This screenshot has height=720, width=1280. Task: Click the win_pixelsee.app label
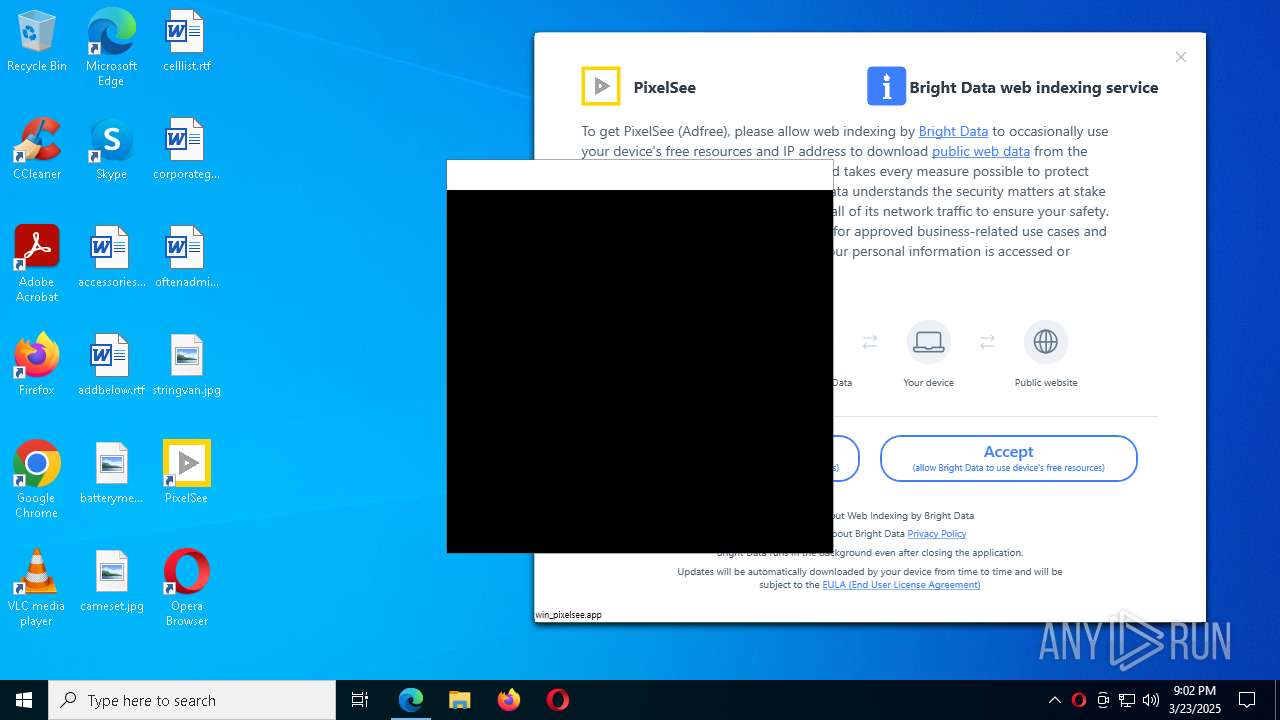568,615
